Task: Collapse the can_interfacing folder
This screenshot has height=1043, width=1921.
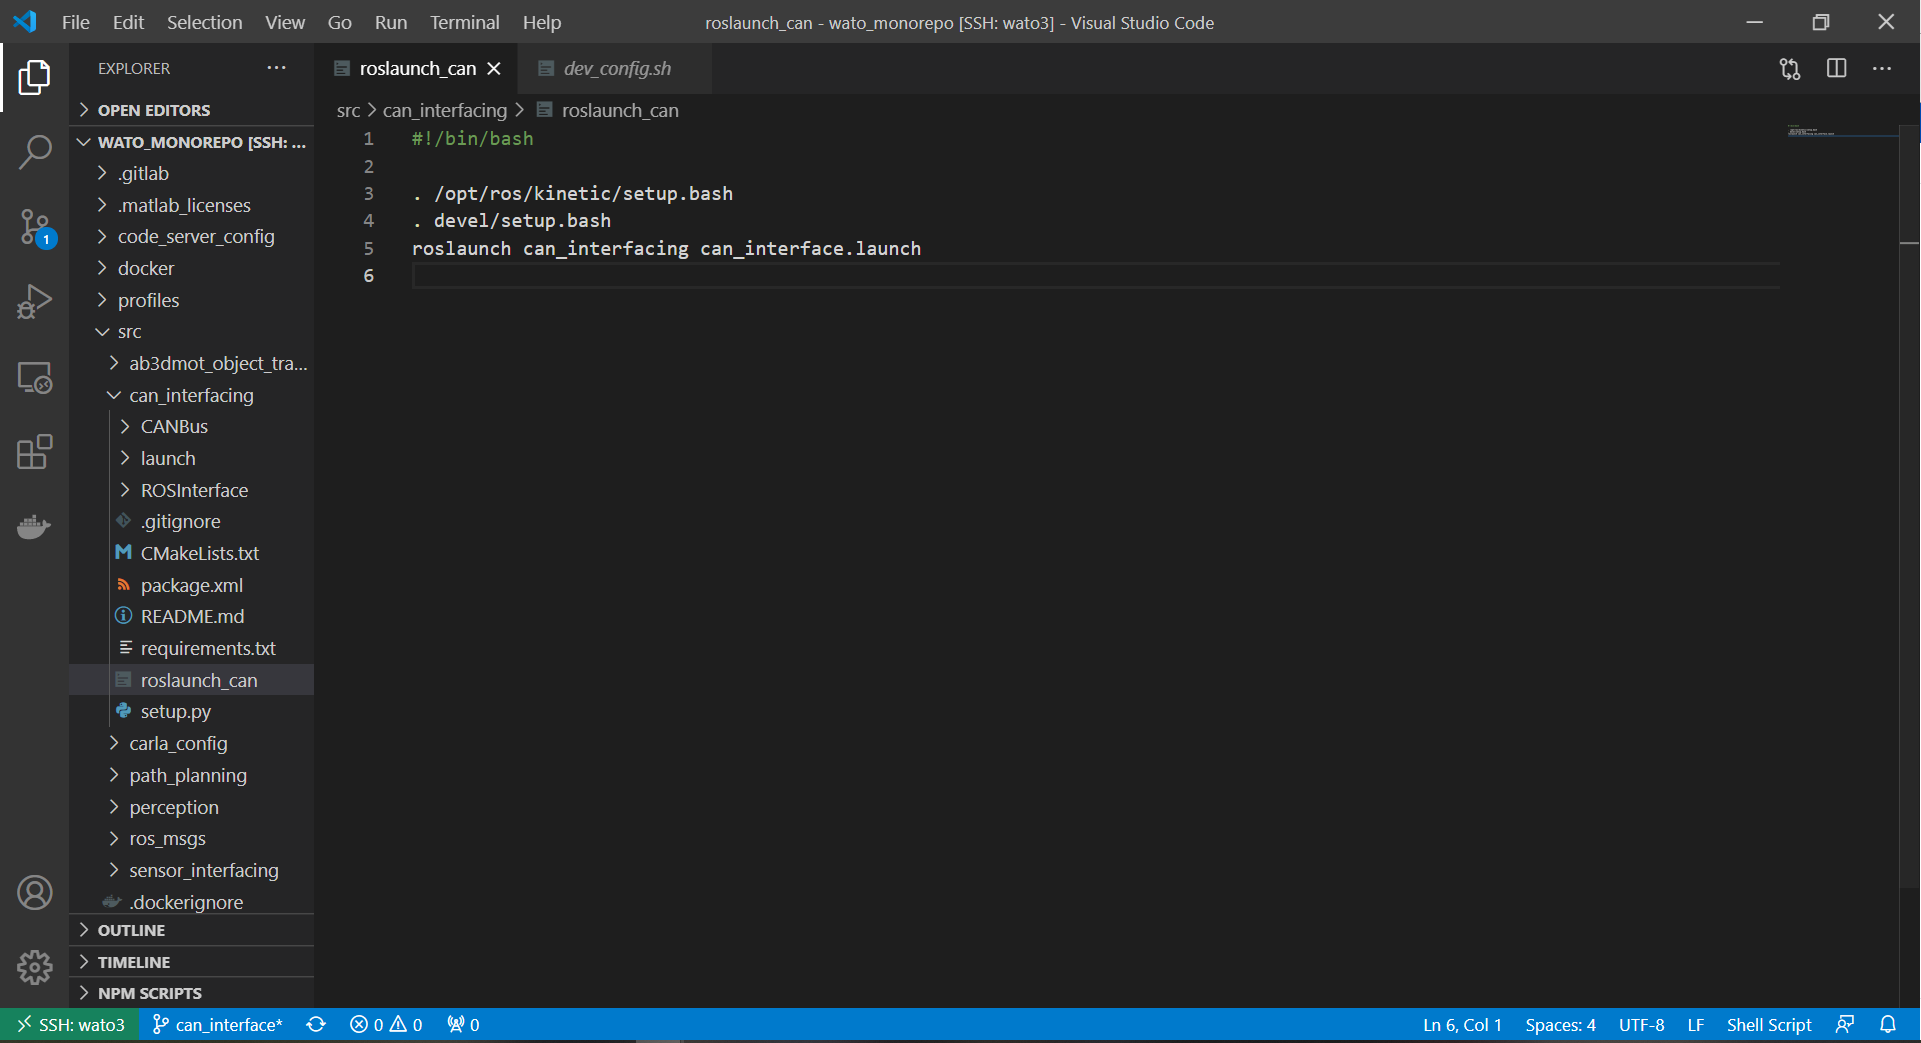Action: pyautogui.click(x=191, y=395)
